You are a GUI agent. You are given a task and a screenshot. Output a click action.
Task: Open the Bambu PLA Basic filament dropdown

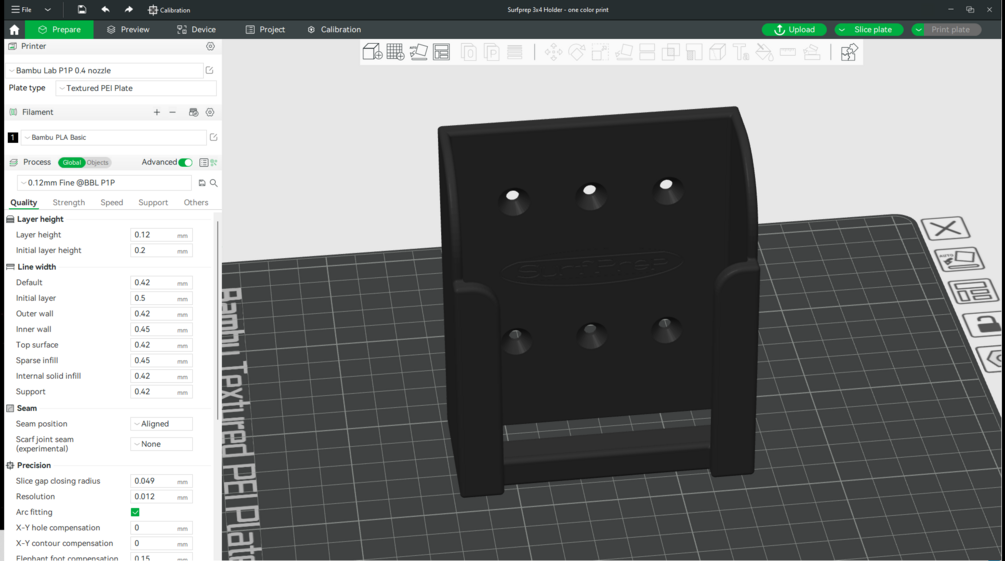[114, 137]
